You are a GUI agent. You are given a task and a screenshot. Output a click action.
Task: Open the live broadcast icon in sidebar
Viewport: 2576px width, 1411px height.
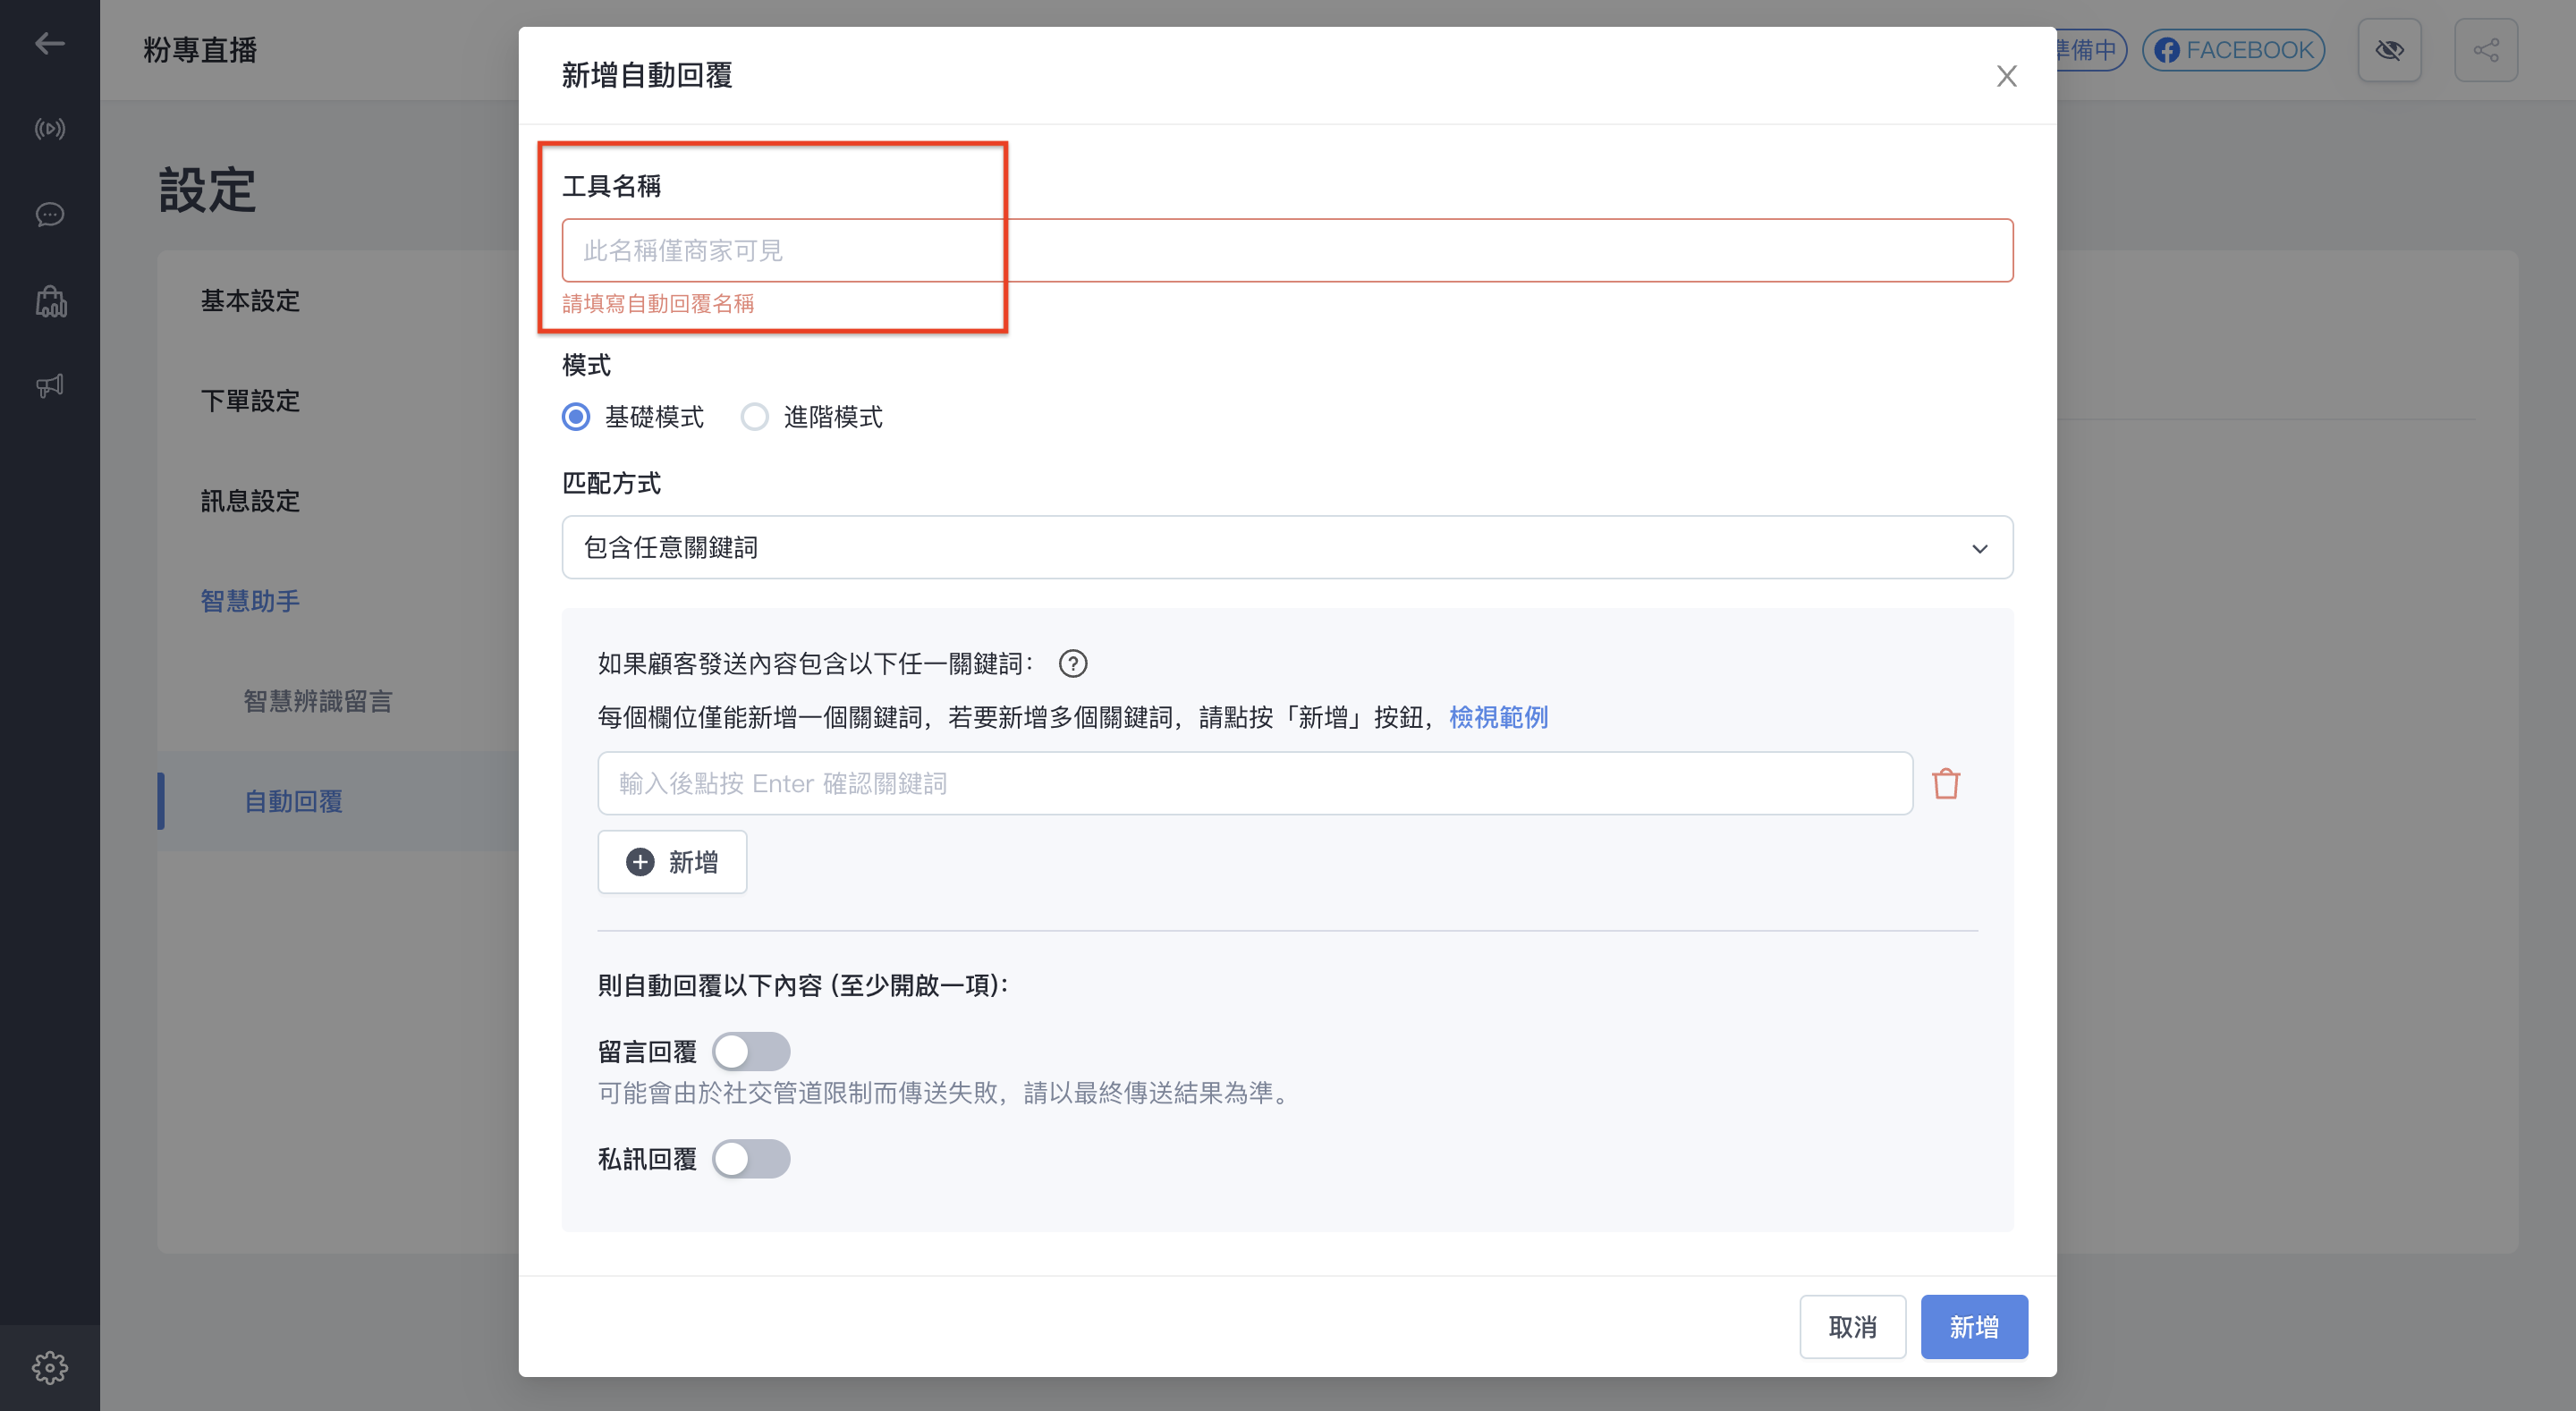coord(49,129)
